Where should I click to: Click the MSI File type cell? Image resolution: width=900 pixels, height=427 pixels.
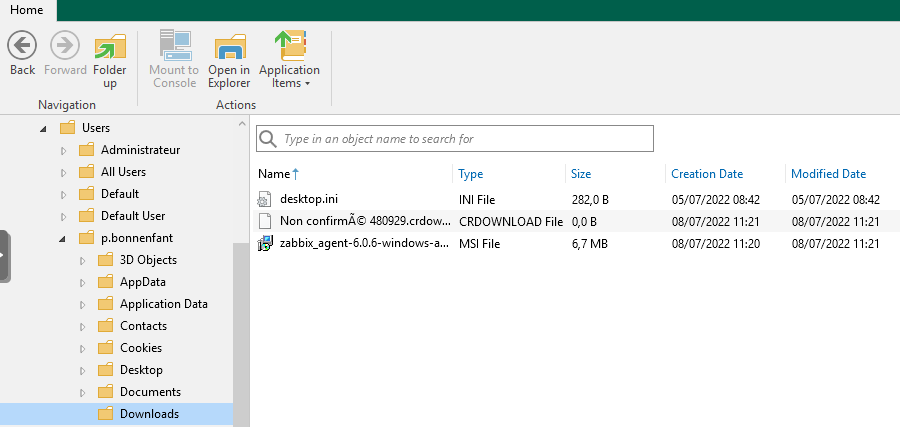tap(479, 244)
